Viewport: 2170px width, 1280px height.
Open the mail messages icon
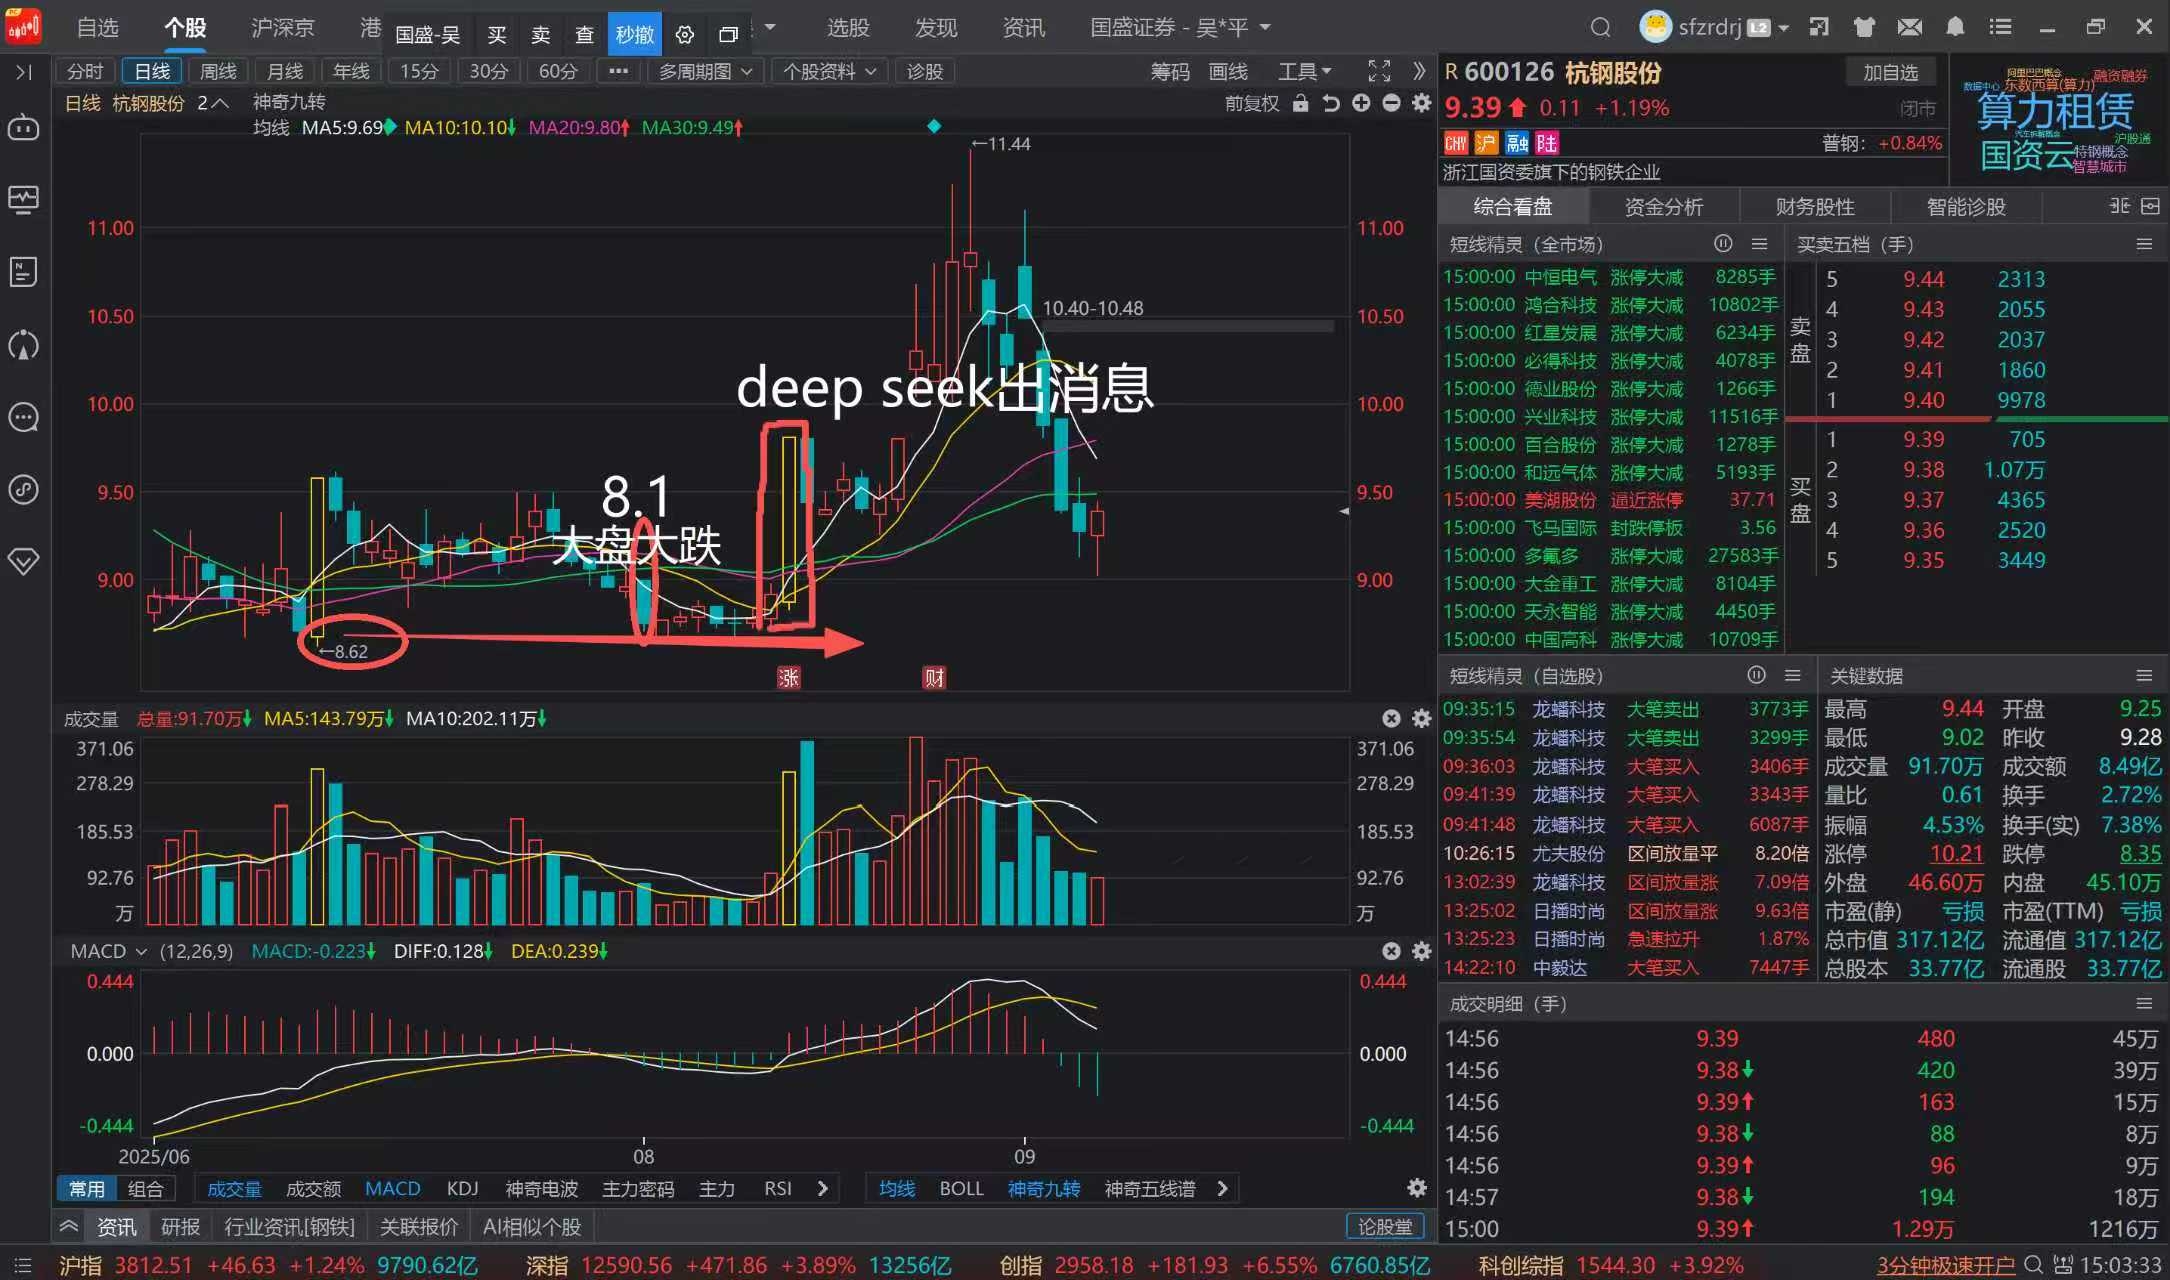pyautogui.click(x=1910, y=28)
